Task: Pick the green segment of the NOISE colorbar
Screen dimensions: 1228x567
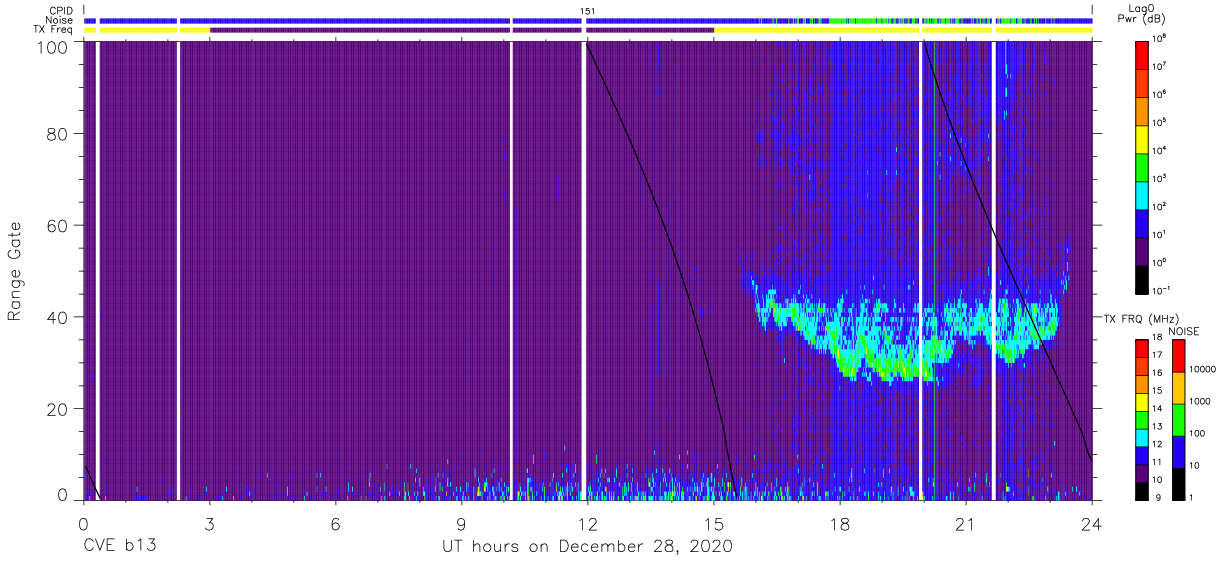Action: pyautogui.click(x=1177, y=419)
